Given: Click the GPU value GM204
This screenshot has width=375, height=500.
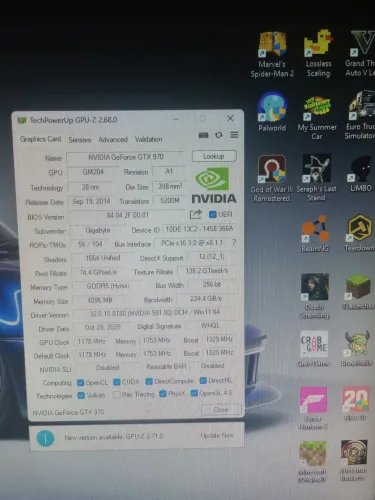Looking at the screenshot, I should (93, 172).
